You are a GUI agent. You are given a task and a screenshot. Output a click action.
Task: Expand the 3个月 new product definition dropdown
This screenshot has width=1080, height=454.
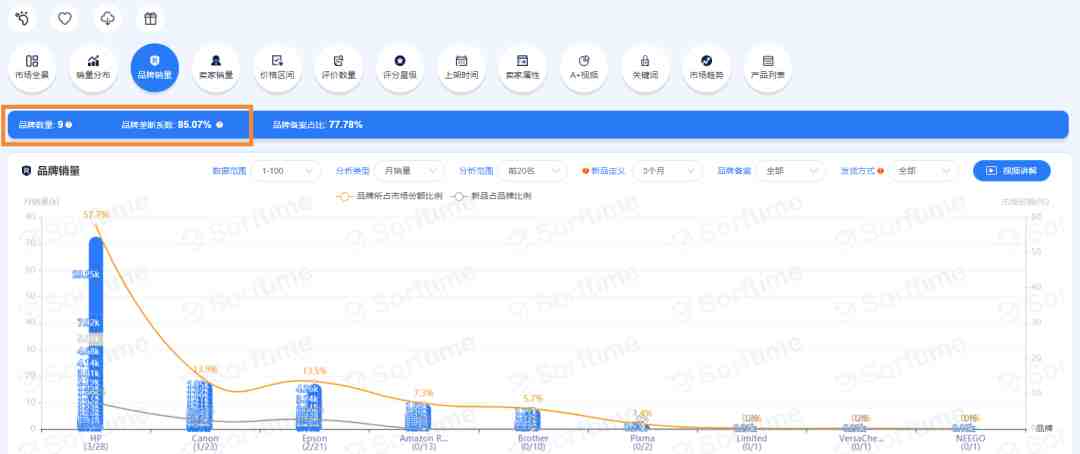pos(667,171)
